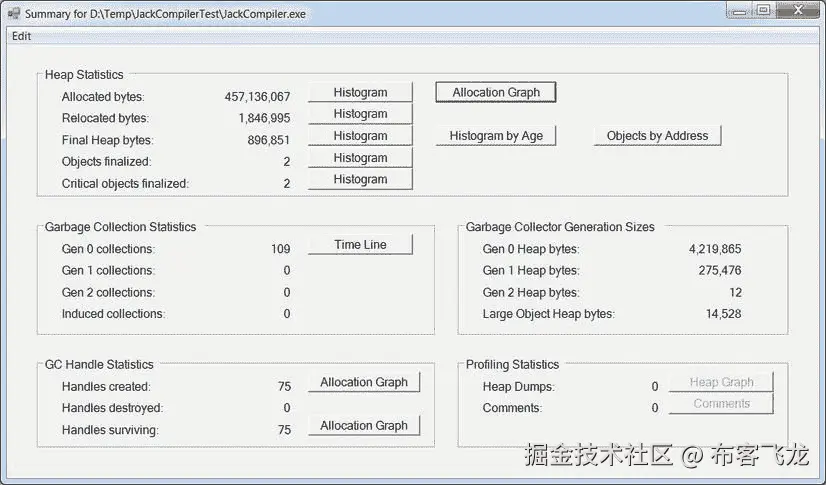Click the disabled Heap Graph button

(x=721, y=382)
